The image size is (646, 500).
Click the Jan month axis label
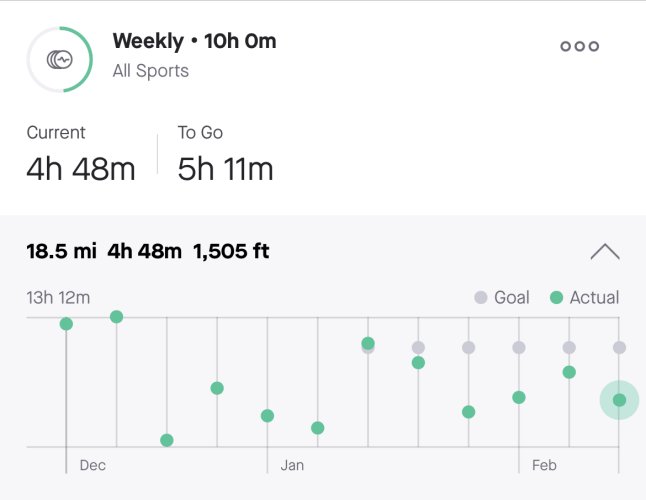click(x=292, y=465)
